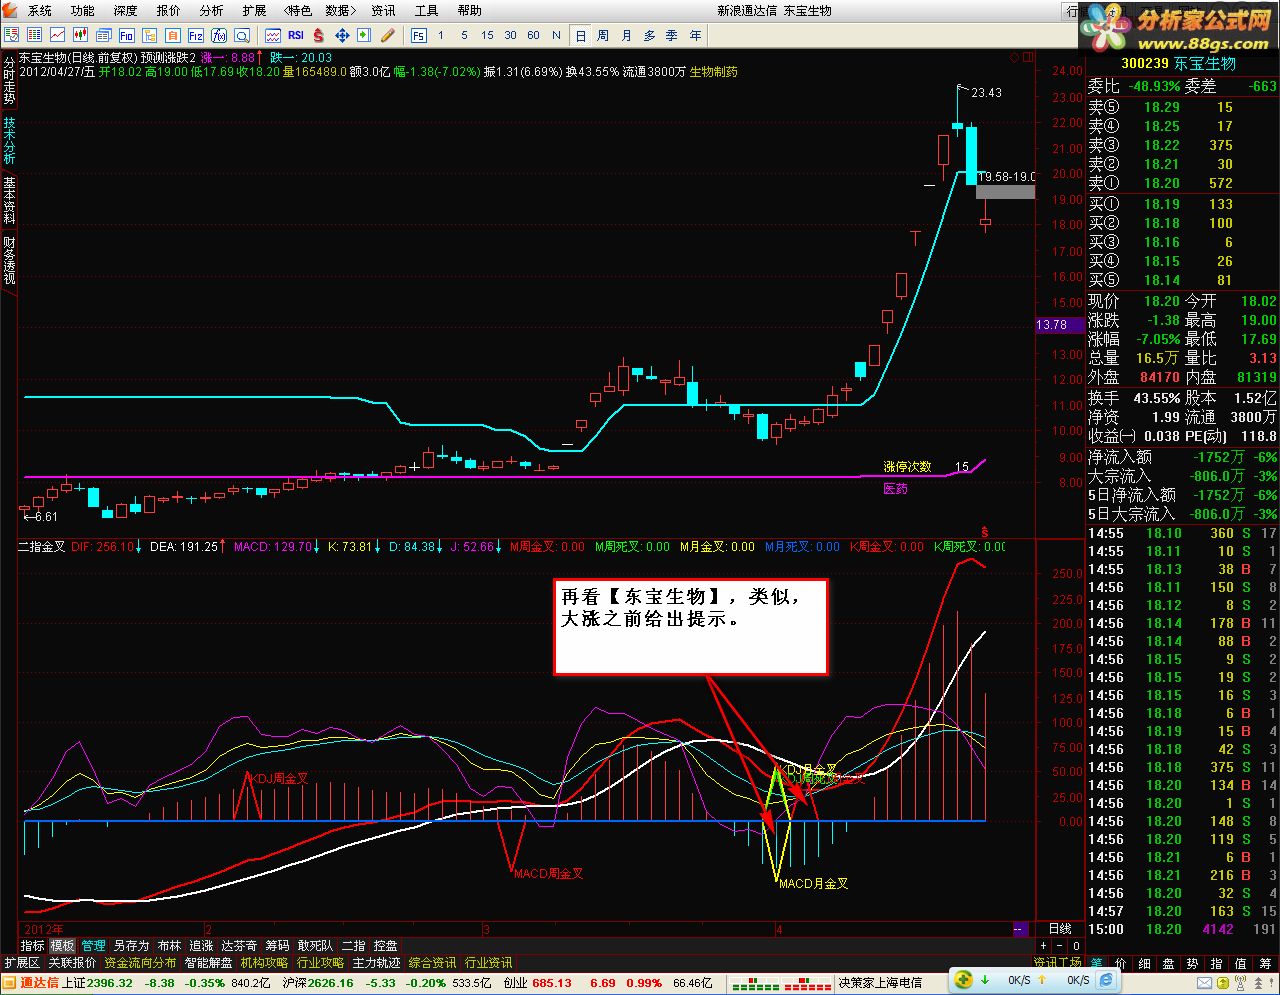Open the 分时走势 side tab
The width and height of the screenshot is (1280, 995).
pos(9,80)
